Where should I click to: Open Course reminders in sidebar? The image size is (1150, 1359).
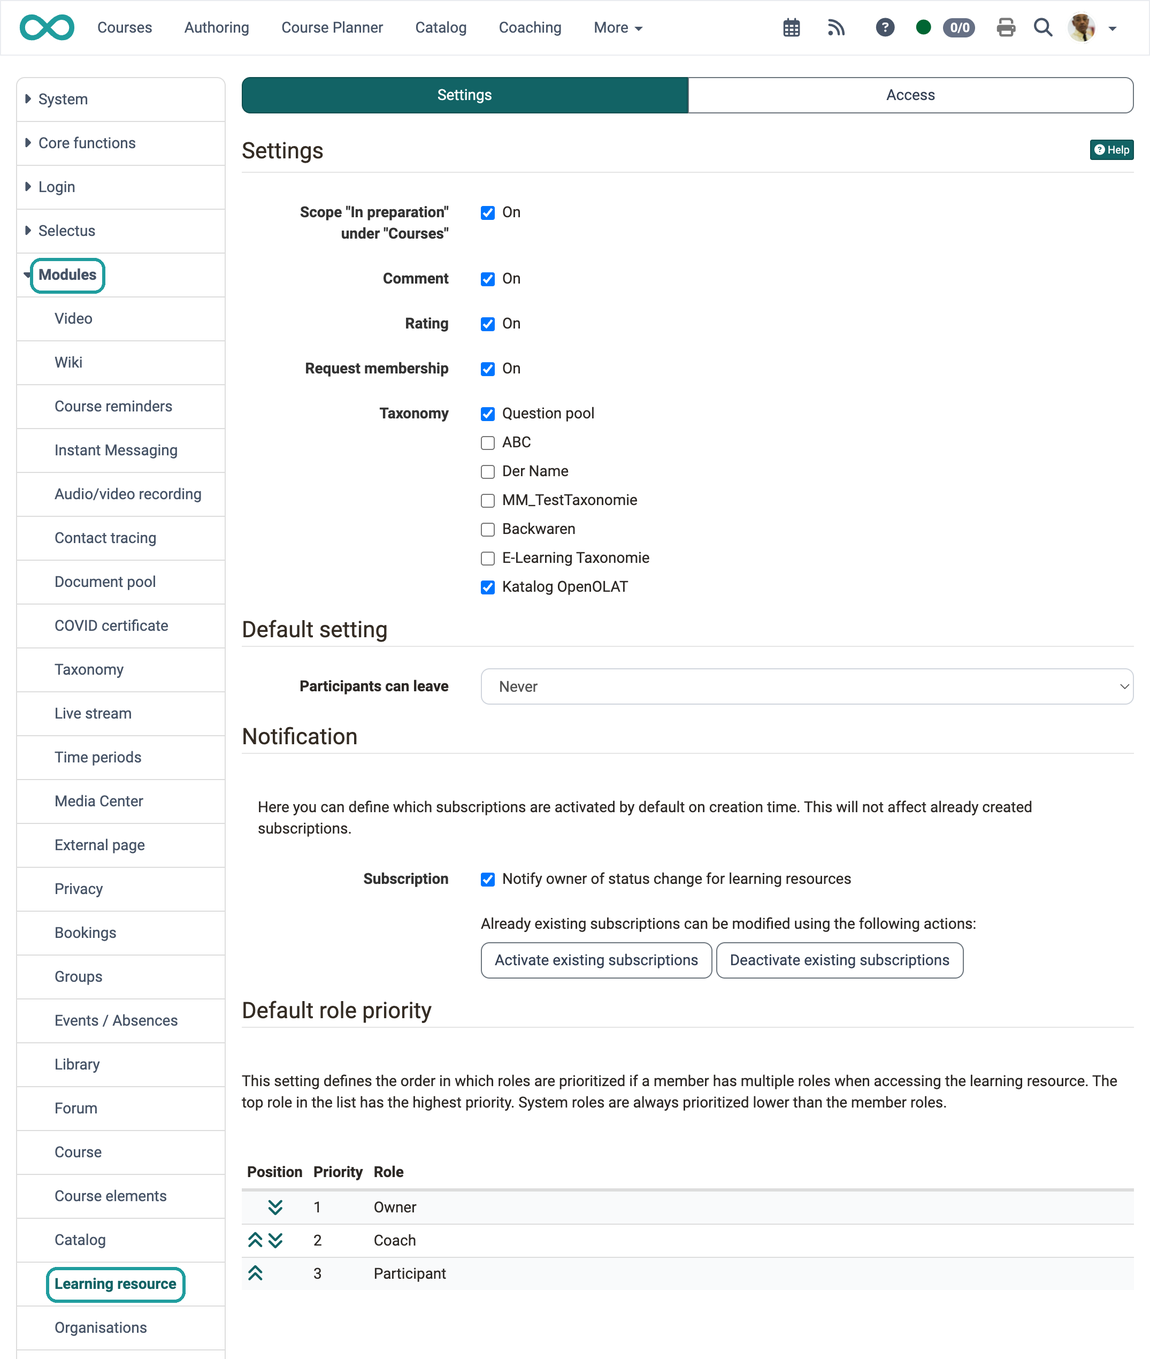pyautogui.click(x=121, y=407)
